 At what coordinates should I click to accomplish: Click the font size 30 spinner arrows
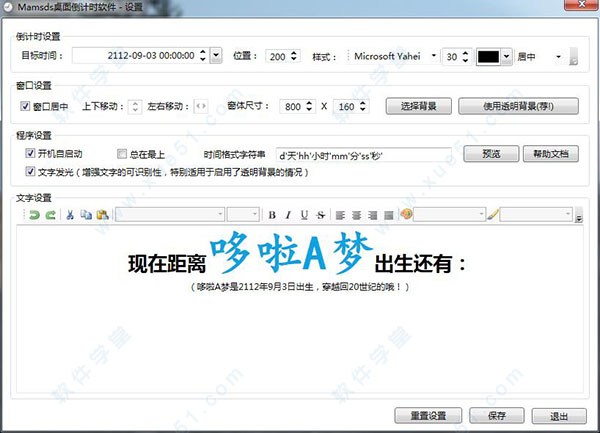pyautogui.click(x=465, y=57)
